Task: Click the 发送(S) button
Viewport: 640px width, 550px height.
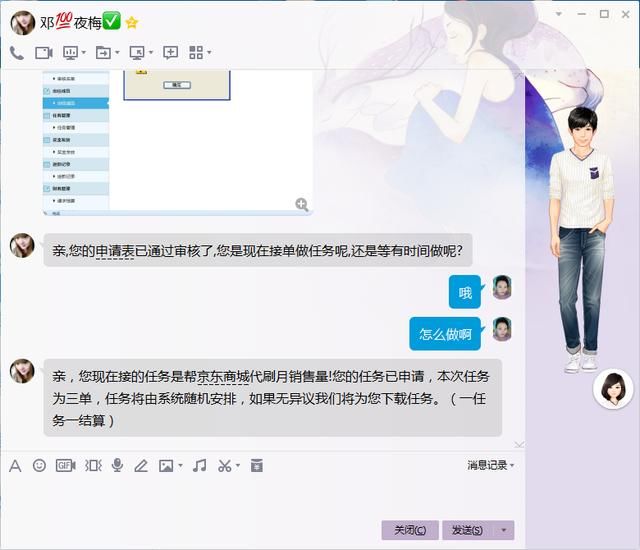Action: [467, 530]
